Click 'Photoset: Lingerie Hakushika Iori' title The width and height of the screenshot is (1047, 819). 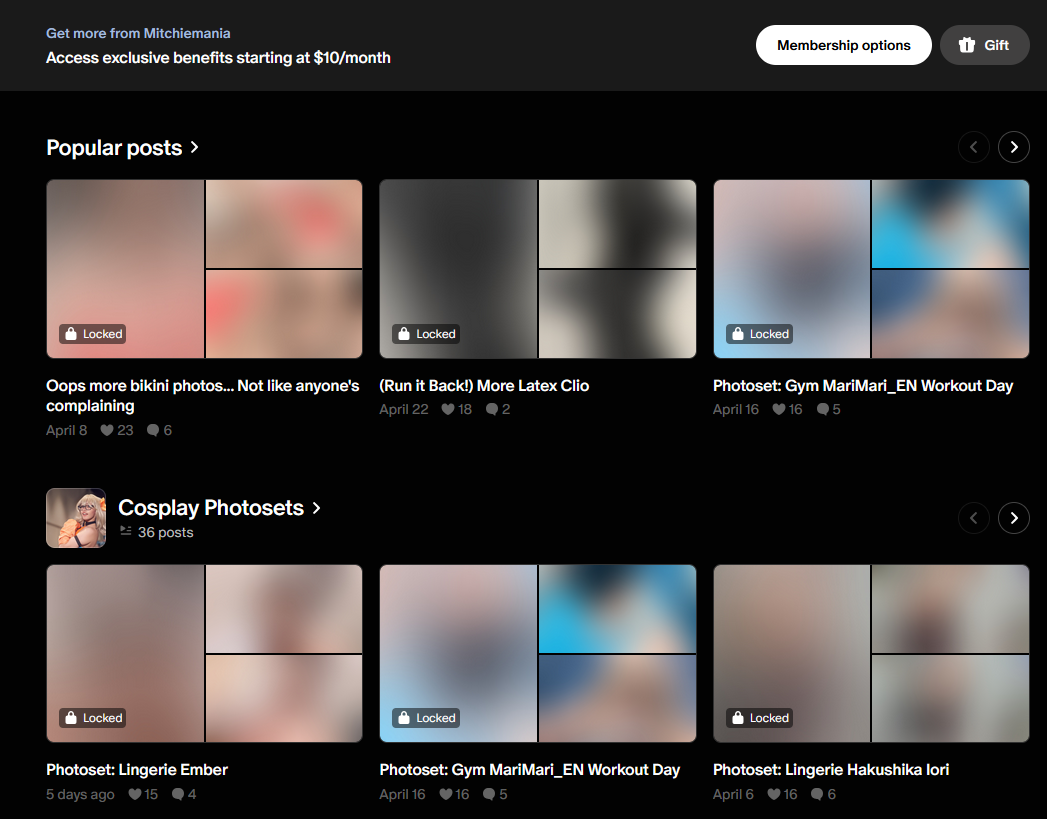pos(831,770)
